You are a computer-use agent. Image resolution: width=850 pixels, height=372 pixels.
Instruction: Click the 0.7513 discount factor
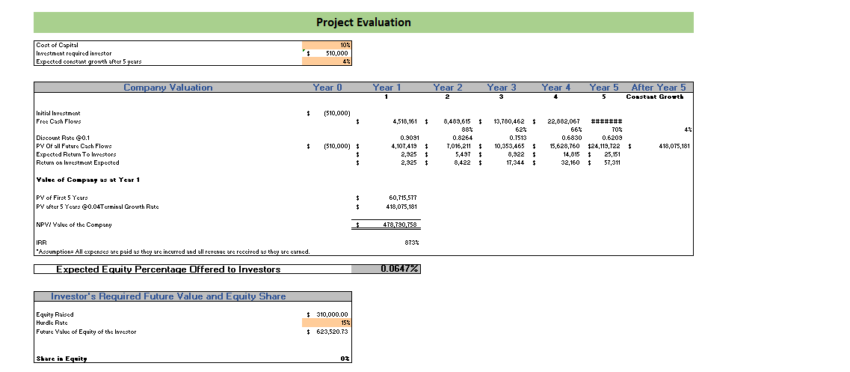click(x=519, y=138)
